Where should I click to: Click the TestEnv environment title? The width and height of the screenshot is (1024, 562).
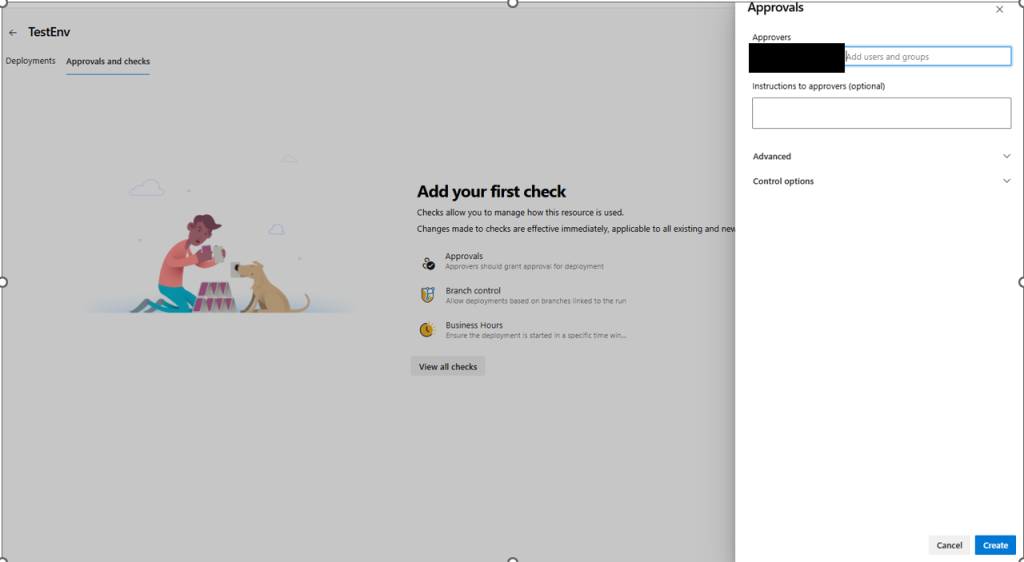coord(49,33)
